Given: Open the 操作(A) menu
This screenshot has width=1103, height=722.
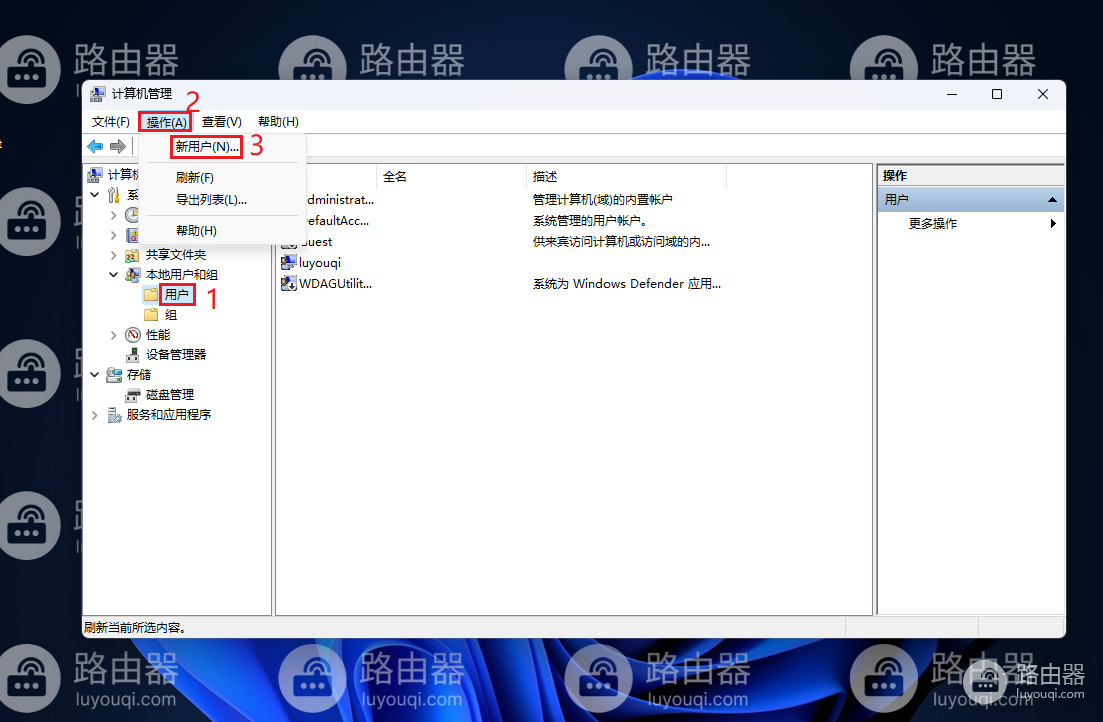Looking at the screenshot, I should (x=166, y=122).
